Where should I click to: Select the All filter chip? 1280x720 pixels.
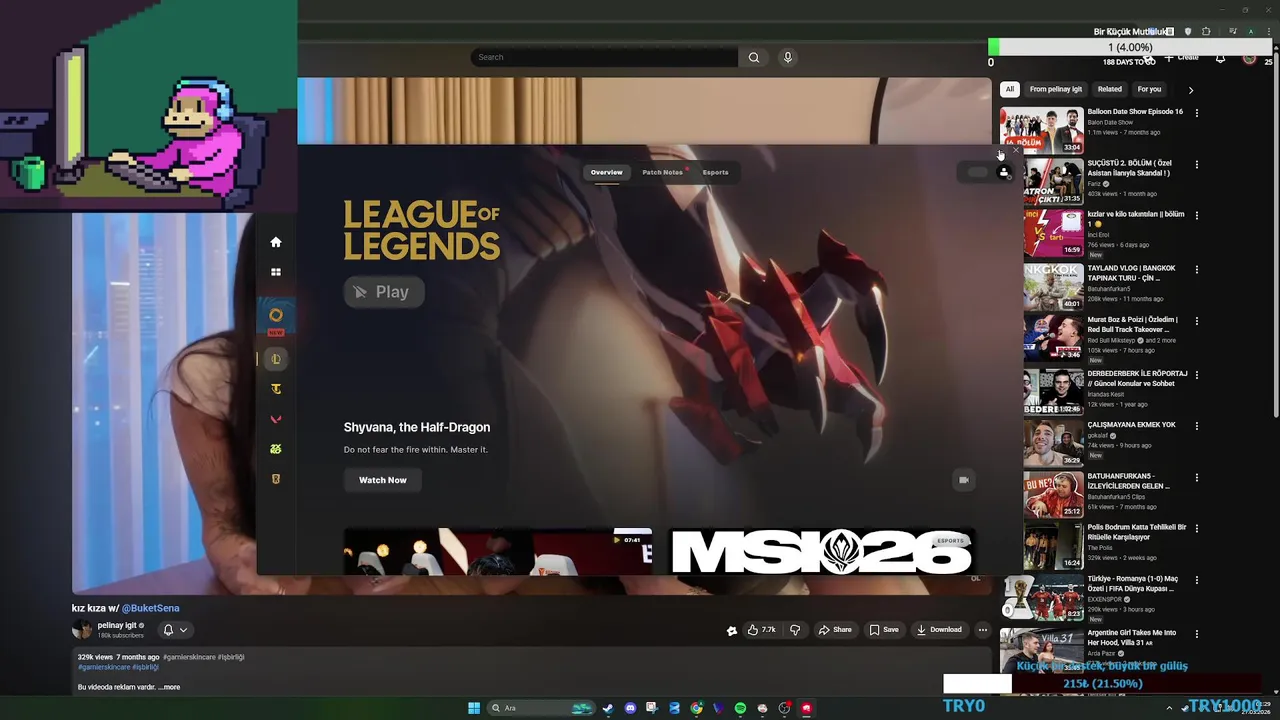pyautogui.click(x=1009, y=89)
